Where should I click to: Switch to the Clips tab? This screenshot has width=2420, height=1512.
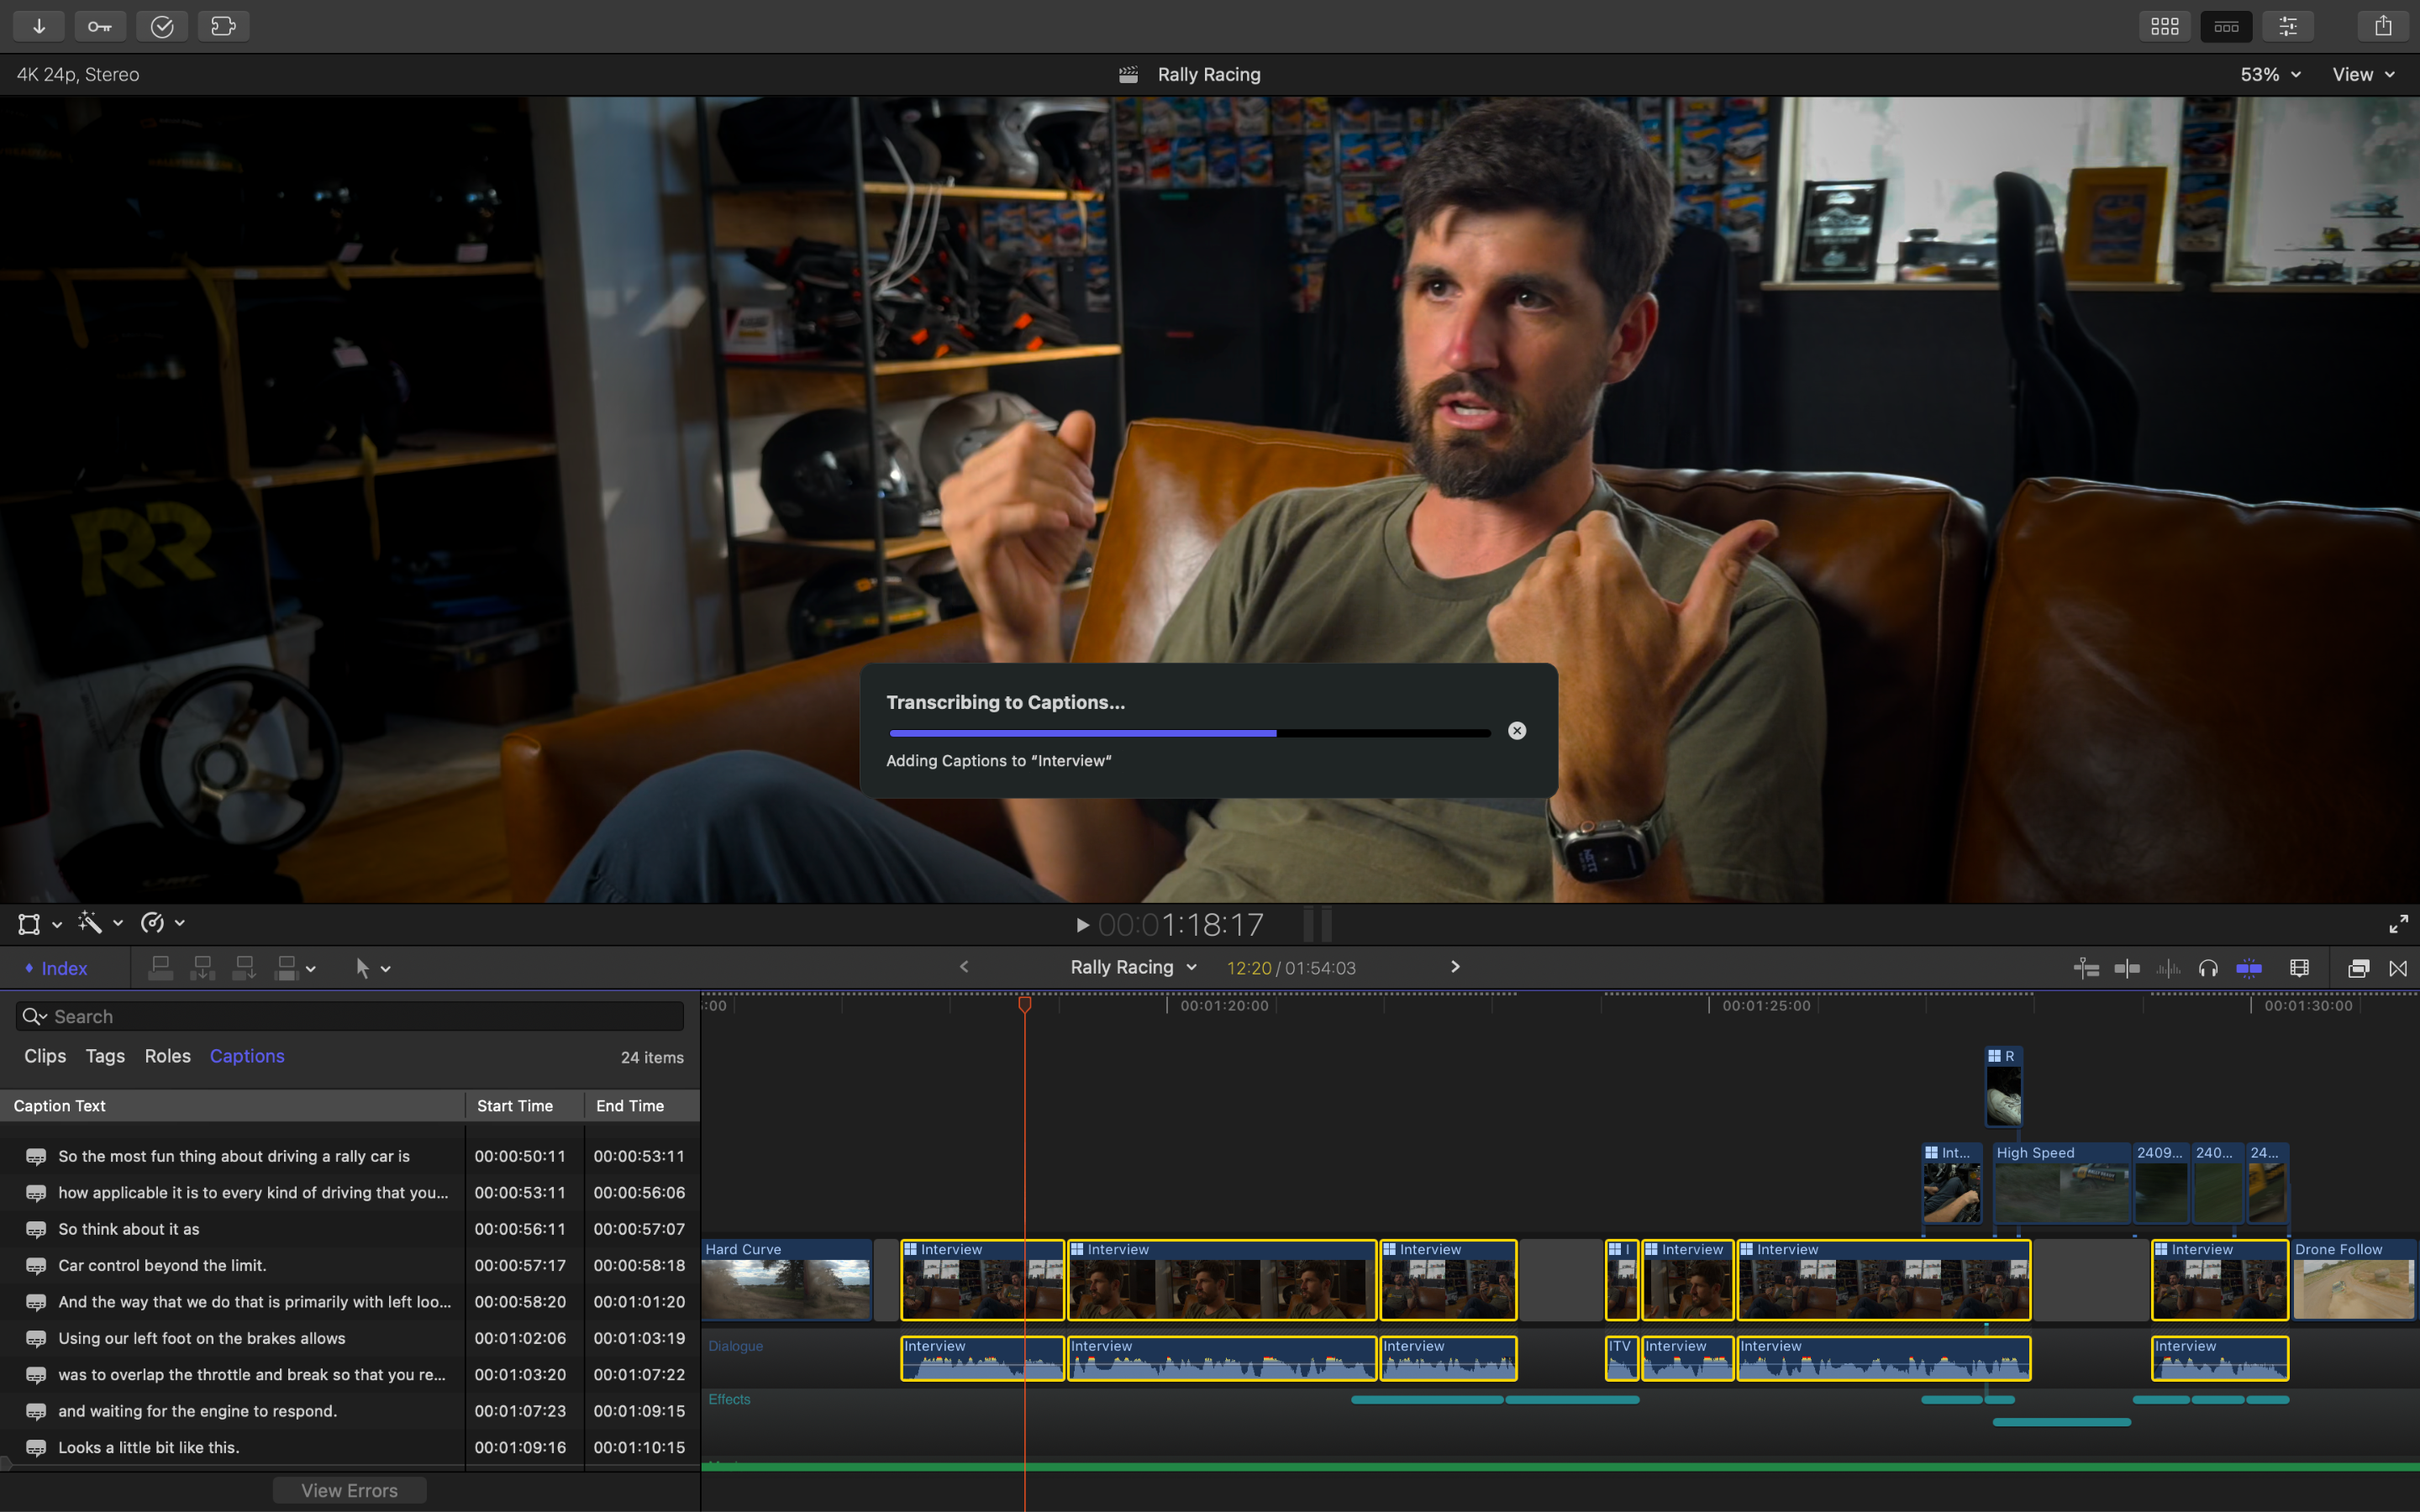pos(45,1056)
